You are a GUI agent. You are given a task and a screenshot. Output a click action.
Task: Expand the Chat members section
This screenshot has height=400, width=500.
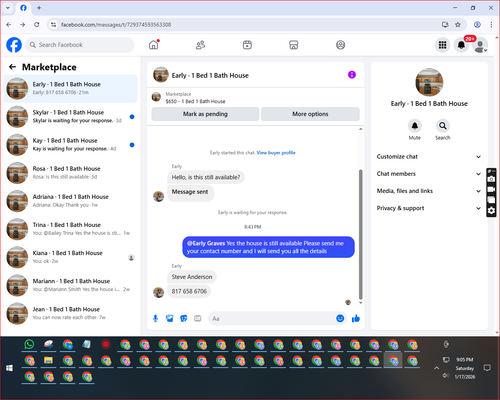(429, 174)
